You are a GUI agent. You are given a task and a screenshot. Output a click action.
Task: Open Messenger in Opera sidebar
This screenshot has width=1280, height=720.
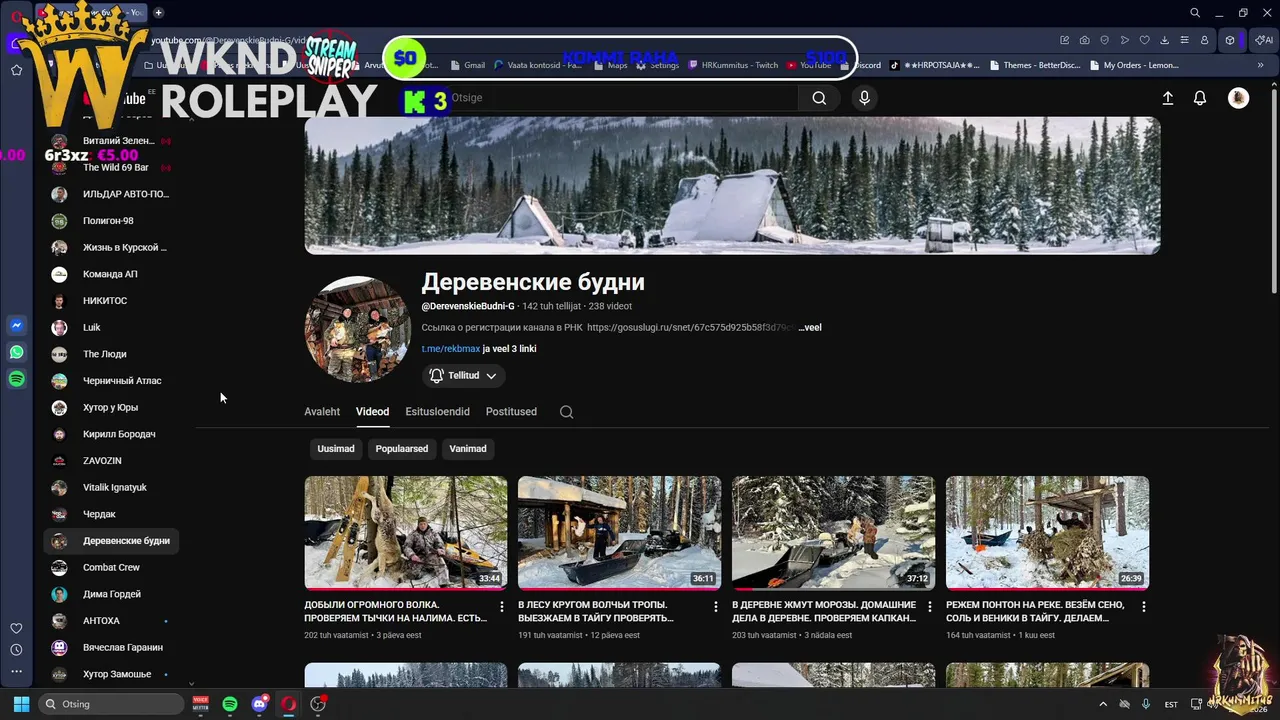pyautogui.click(x=16, y=326)
